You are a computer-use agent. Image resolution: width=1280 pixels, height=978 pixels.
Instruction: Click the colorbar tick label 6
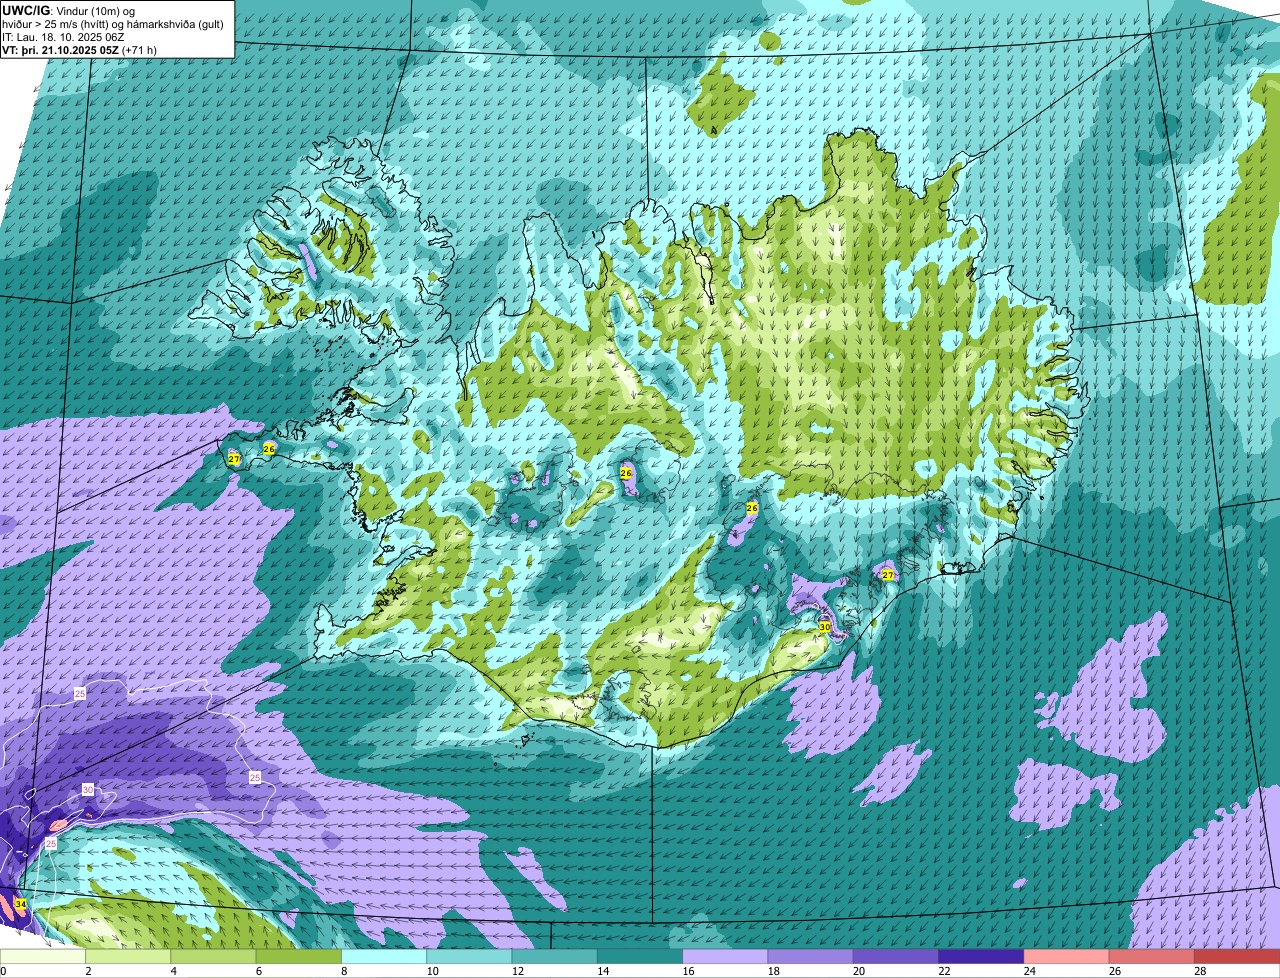coord(258,971)
